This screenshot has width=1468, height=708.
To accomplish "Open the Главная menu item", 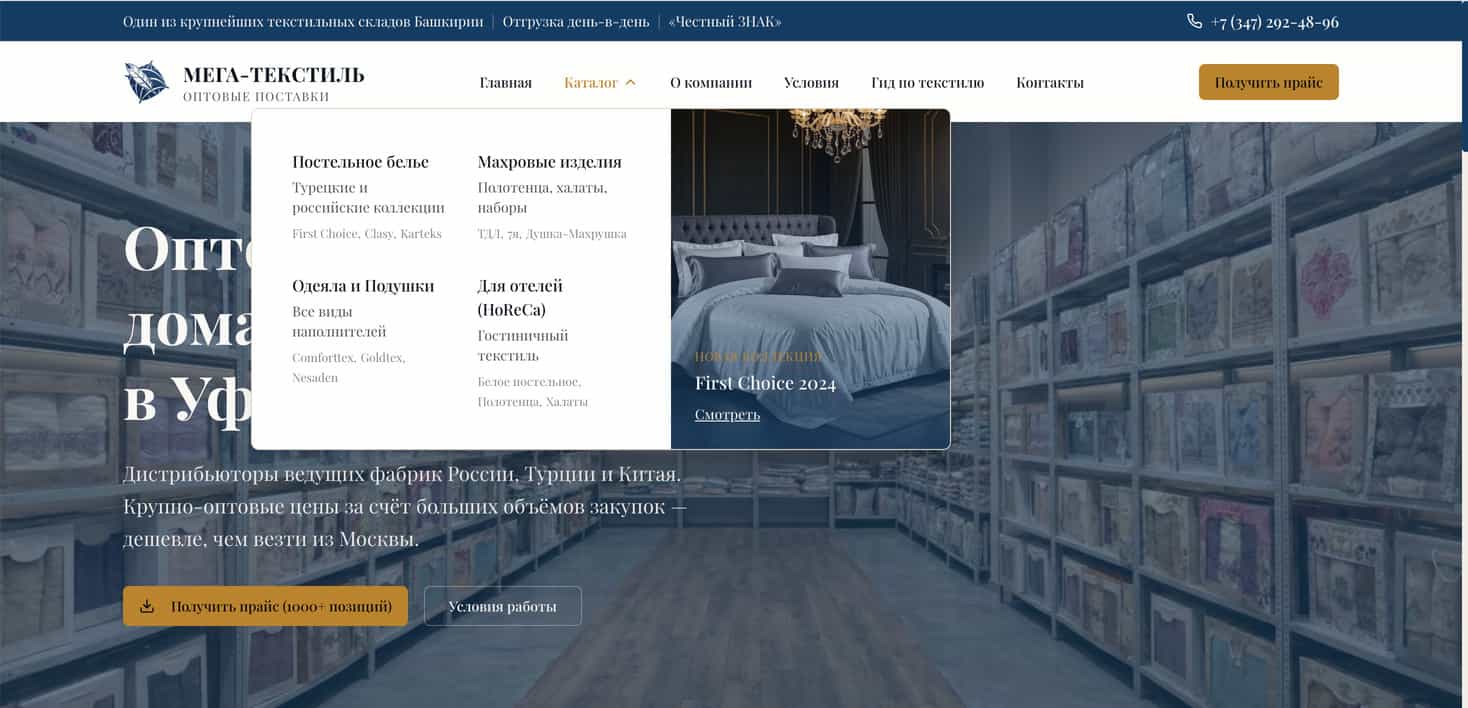I will click(x=505, y=83).
